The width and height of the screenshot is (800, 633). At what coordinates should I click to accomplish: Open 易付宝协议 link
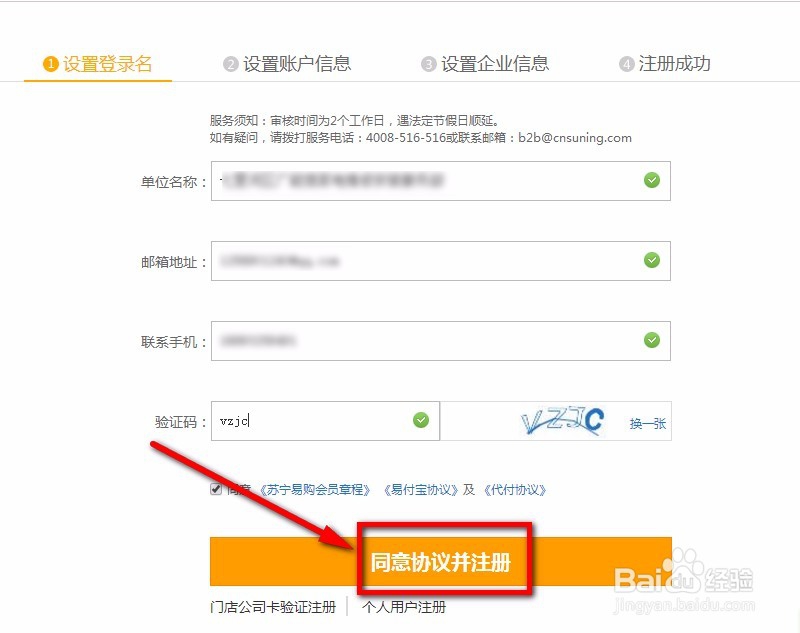pyautogui.click(x=421, y=490)
